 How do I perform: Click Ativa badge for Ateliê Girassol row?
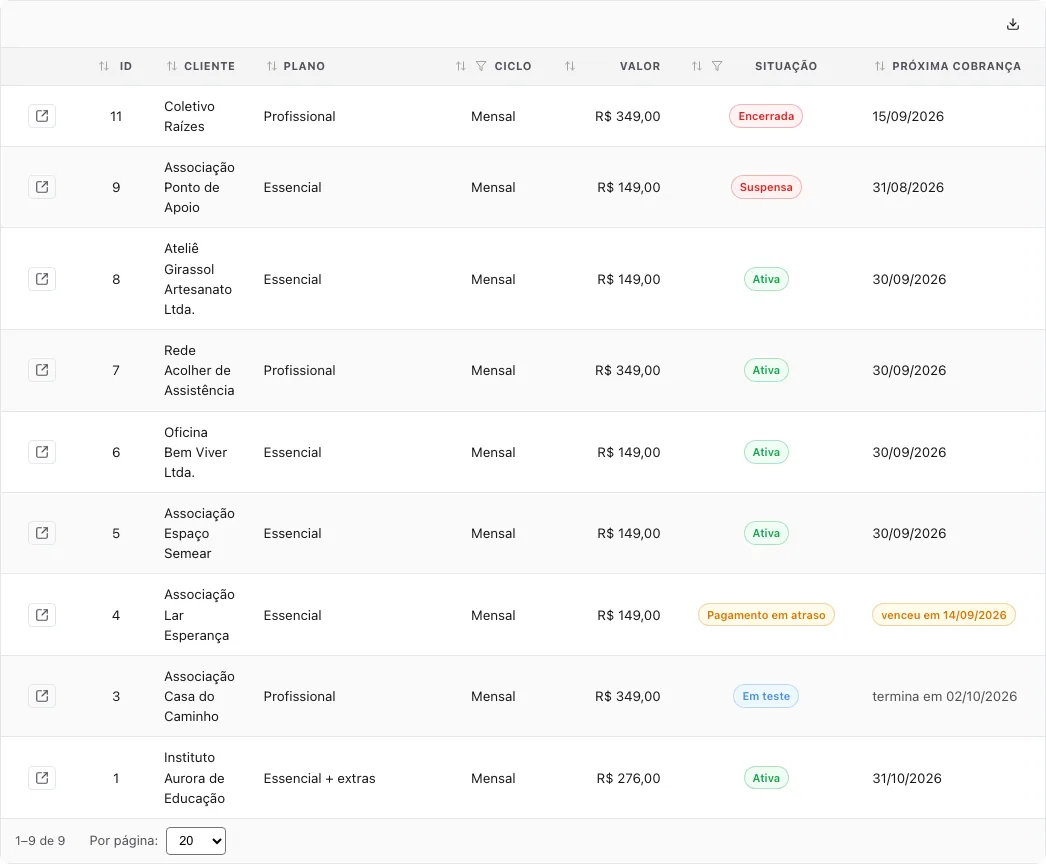pos(766,279)
